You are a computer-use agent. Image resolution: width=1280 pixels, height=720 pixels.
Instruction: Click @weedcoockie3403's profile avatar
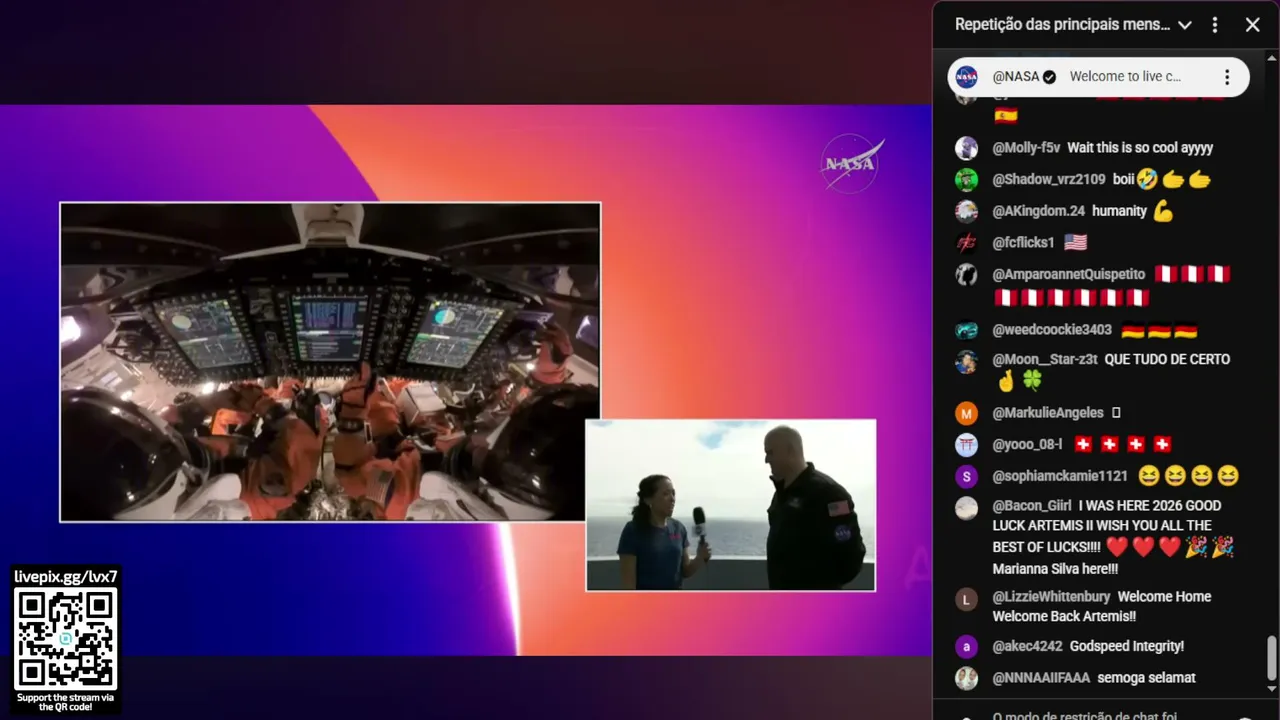[x=966, y=330]
